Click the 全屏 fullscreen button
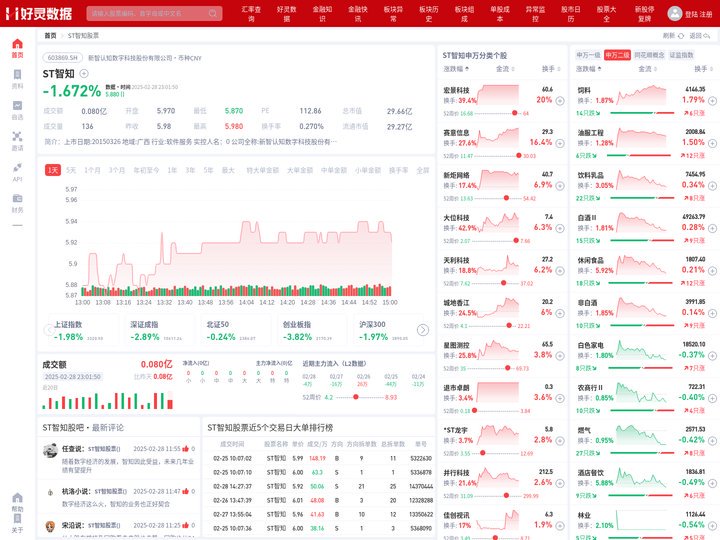This screenshot has width=720, height=540. [x=422, y=170]
